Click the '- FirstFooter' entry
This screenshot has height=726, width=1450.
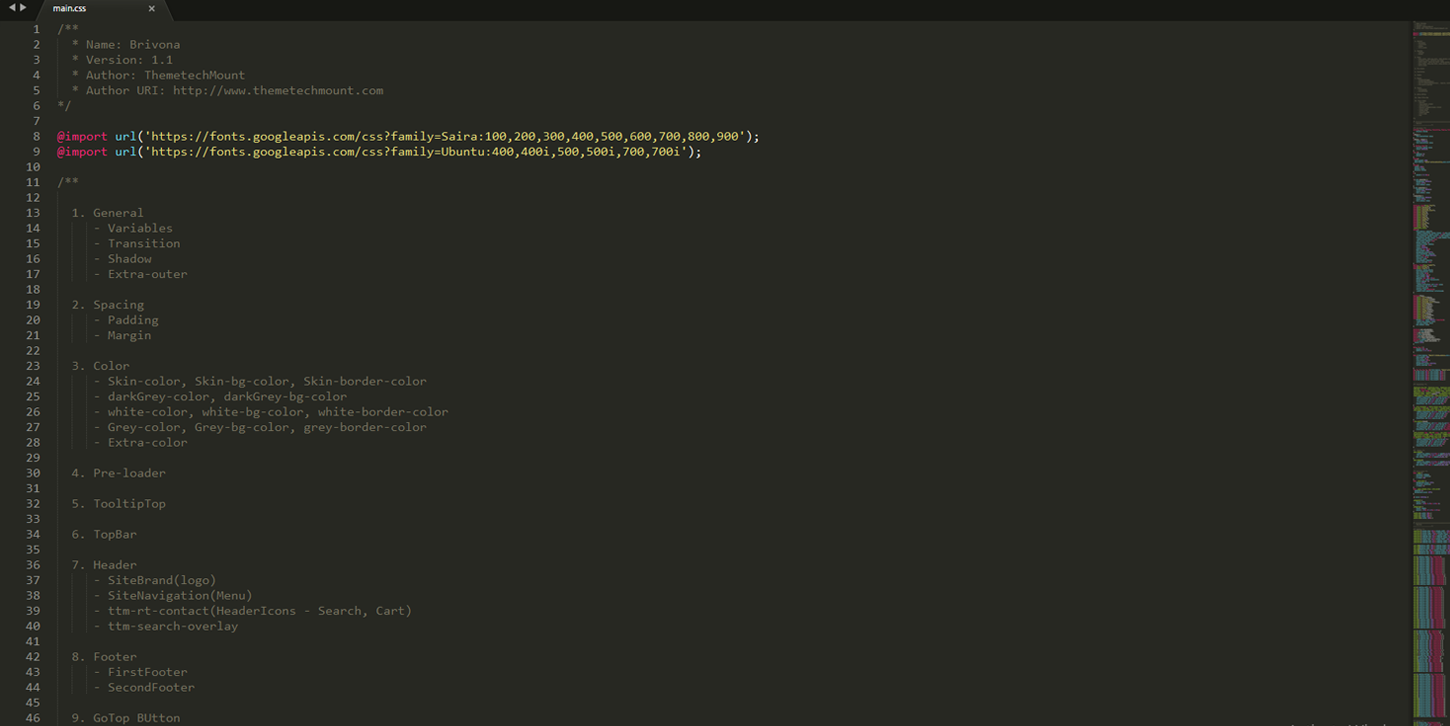point(140,672)
